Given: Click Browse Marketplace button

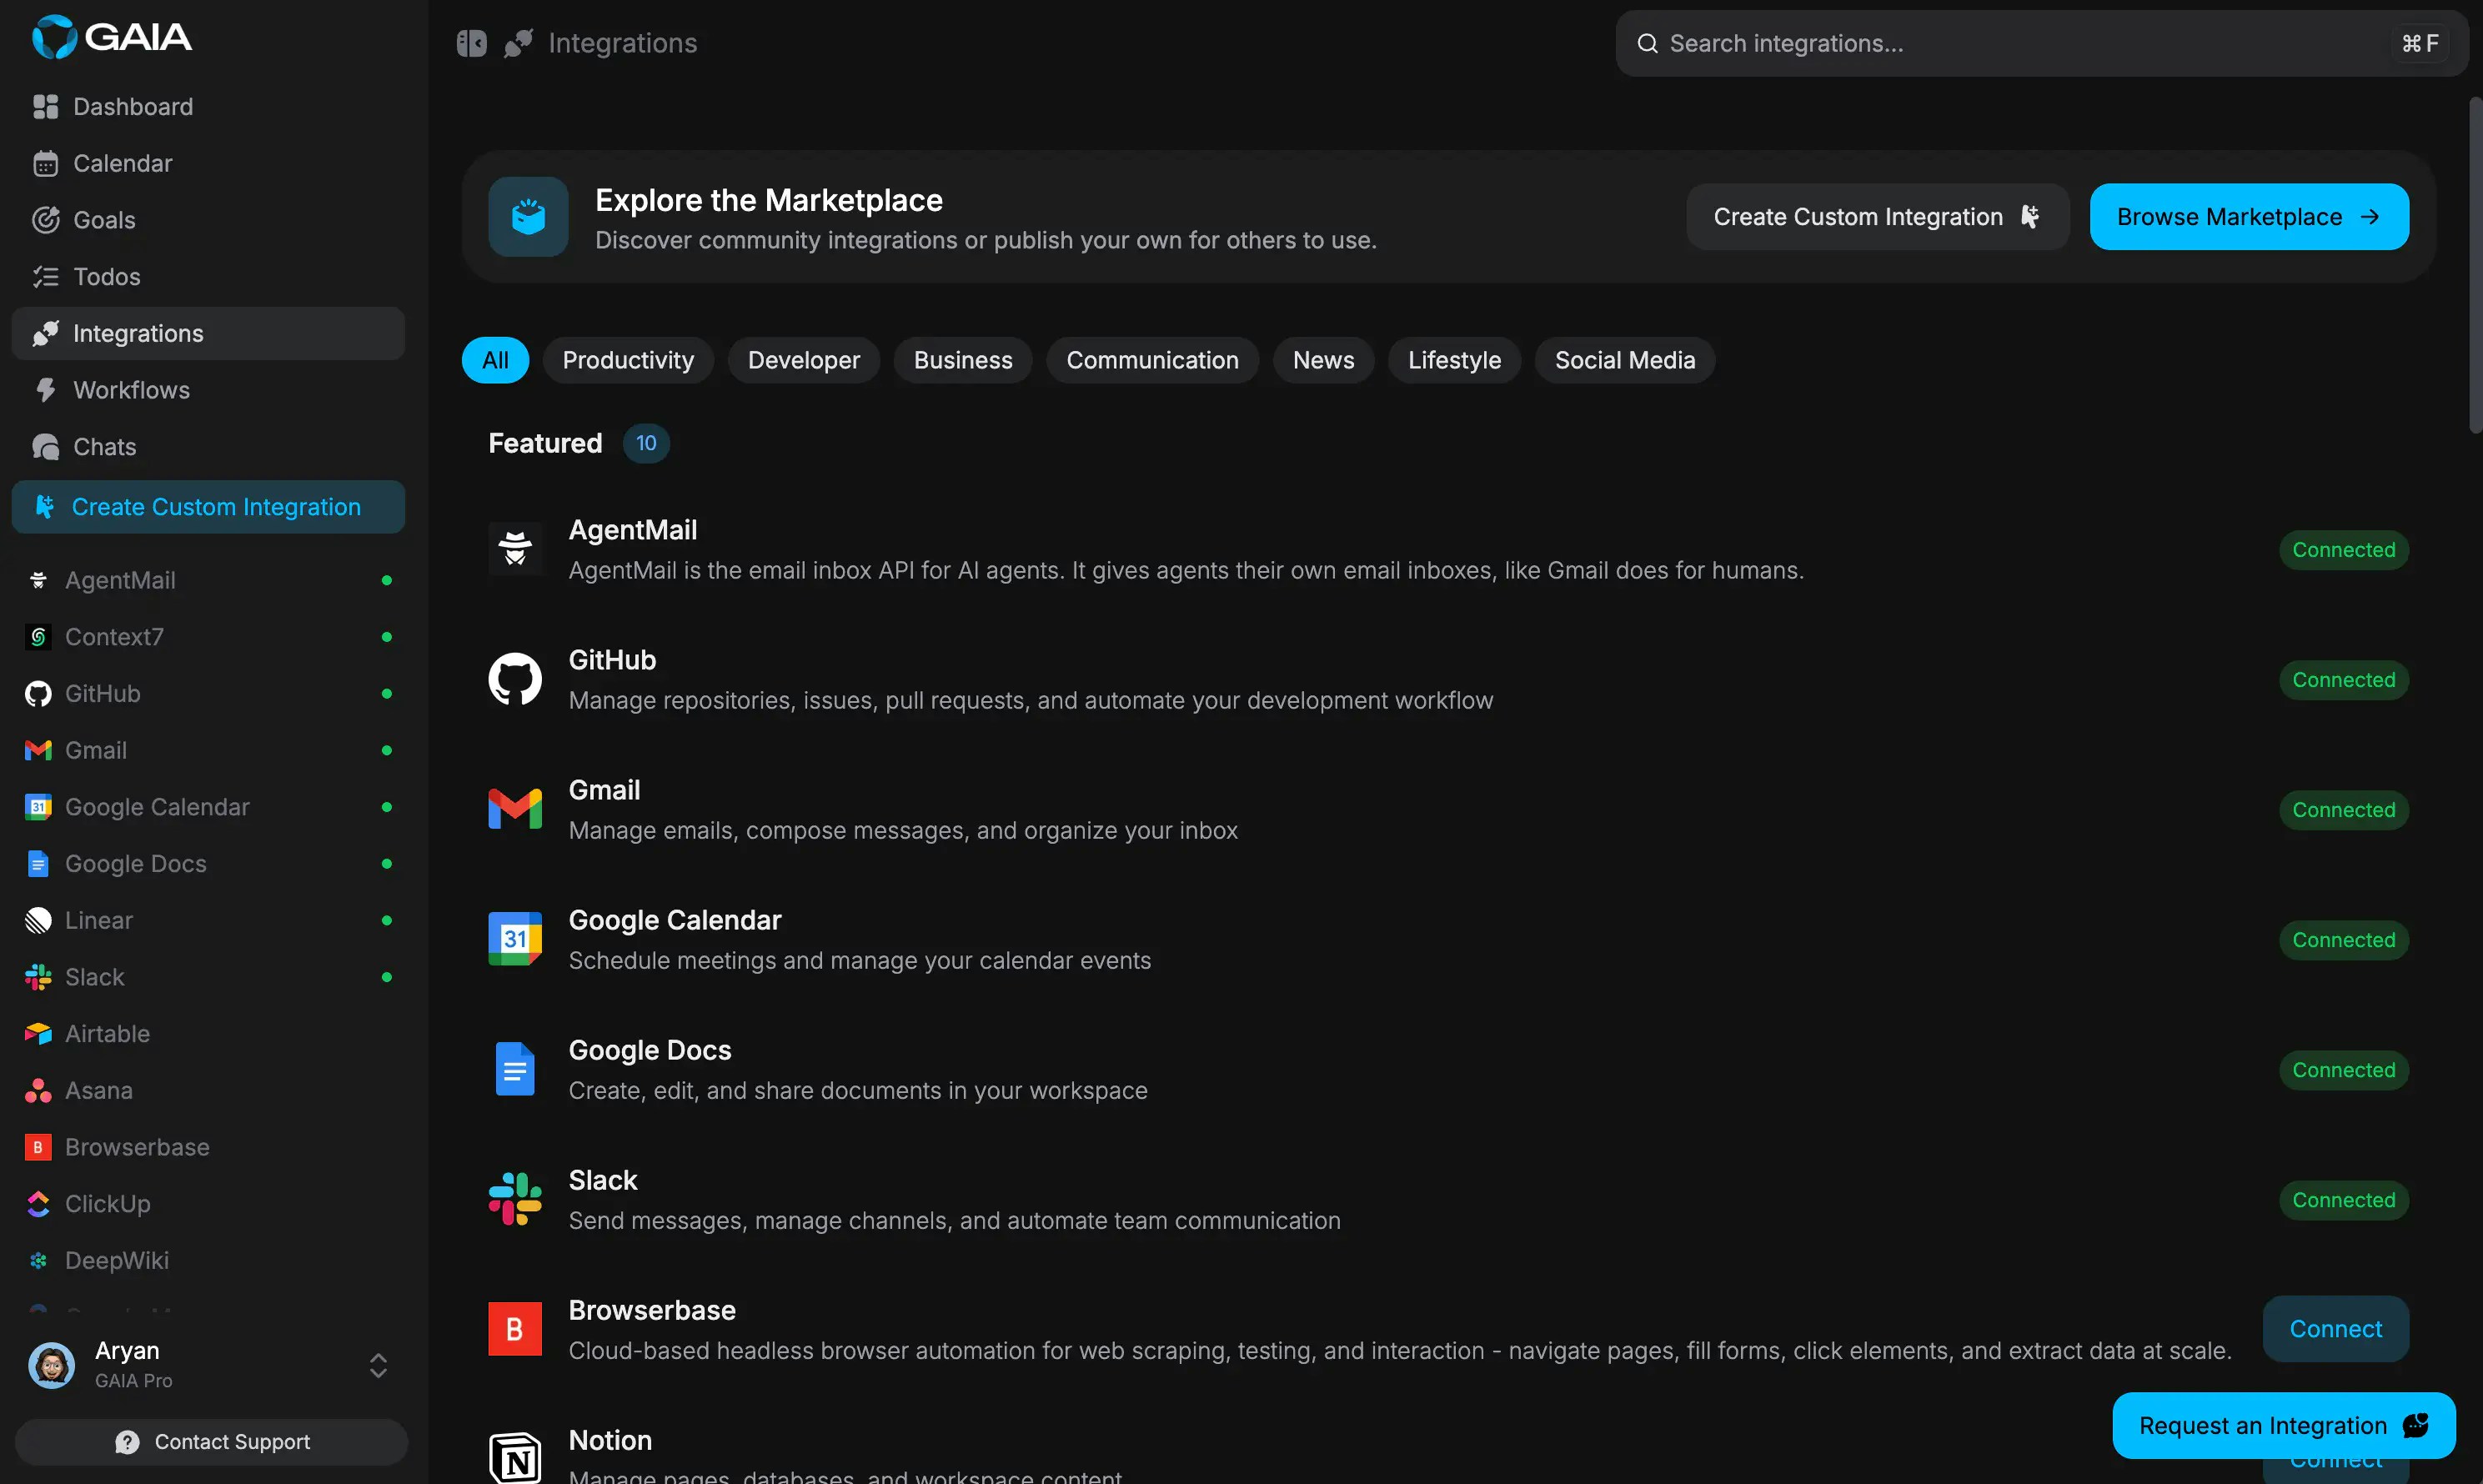Looking at the screenshot, I should coord(2248,217).
